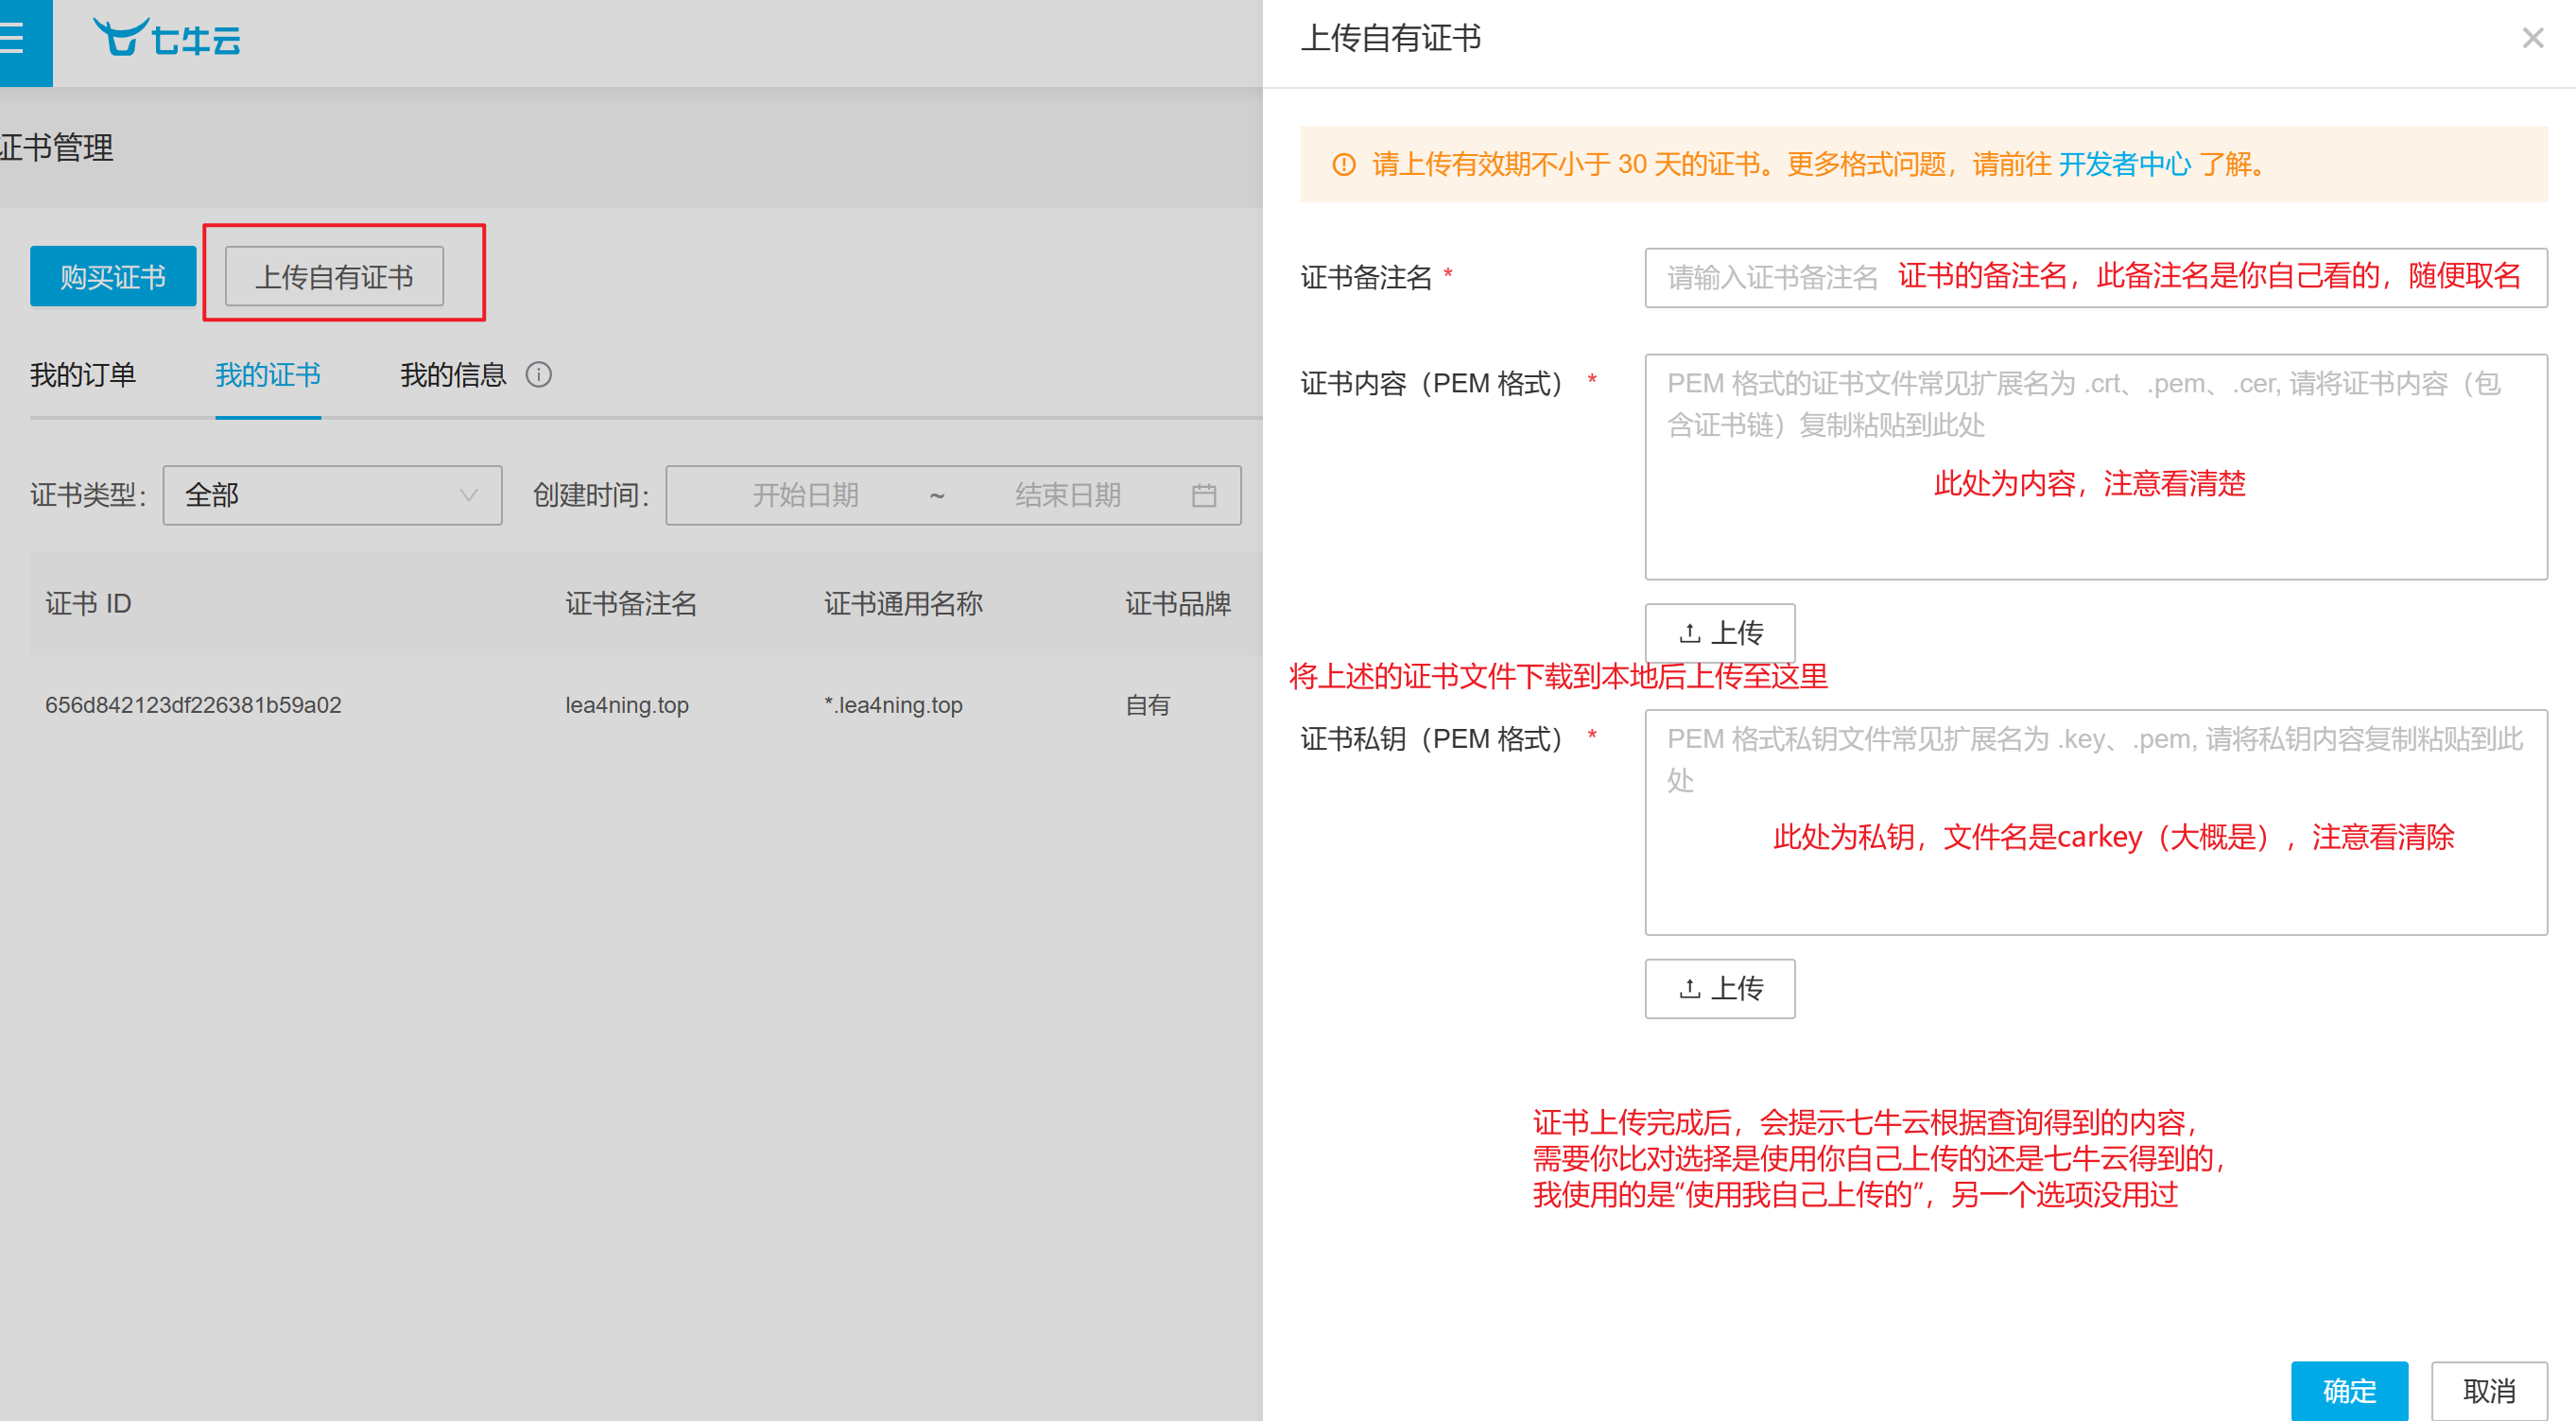Click the 证书 ID column header

(x=88, y=603)
